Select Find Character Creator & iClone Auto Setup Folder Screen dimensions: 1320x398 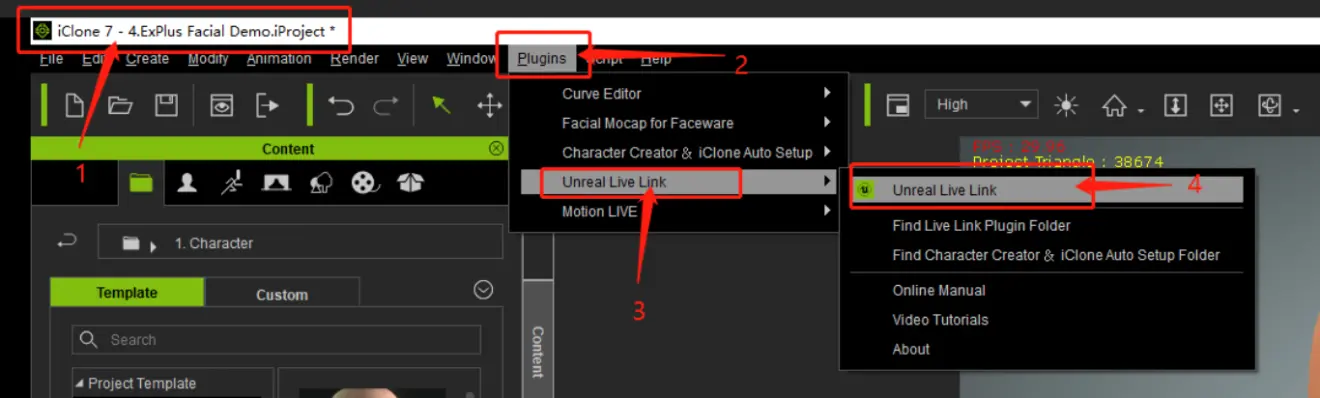[x=1056, y=255]
